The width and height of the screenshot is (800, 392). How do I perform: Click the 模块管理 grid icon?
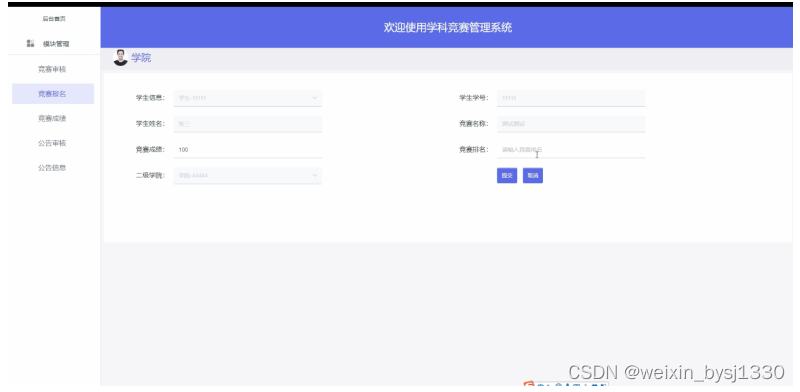pos(30,44)
